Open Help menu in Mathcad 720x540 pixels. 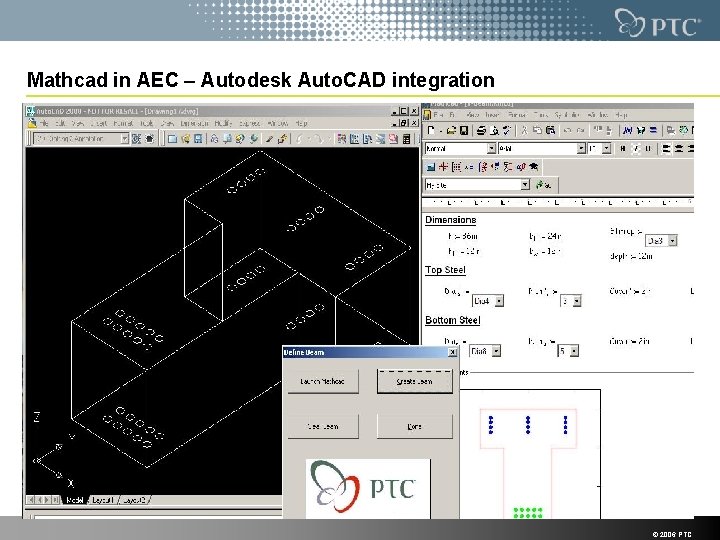click(x=621, y=115)
